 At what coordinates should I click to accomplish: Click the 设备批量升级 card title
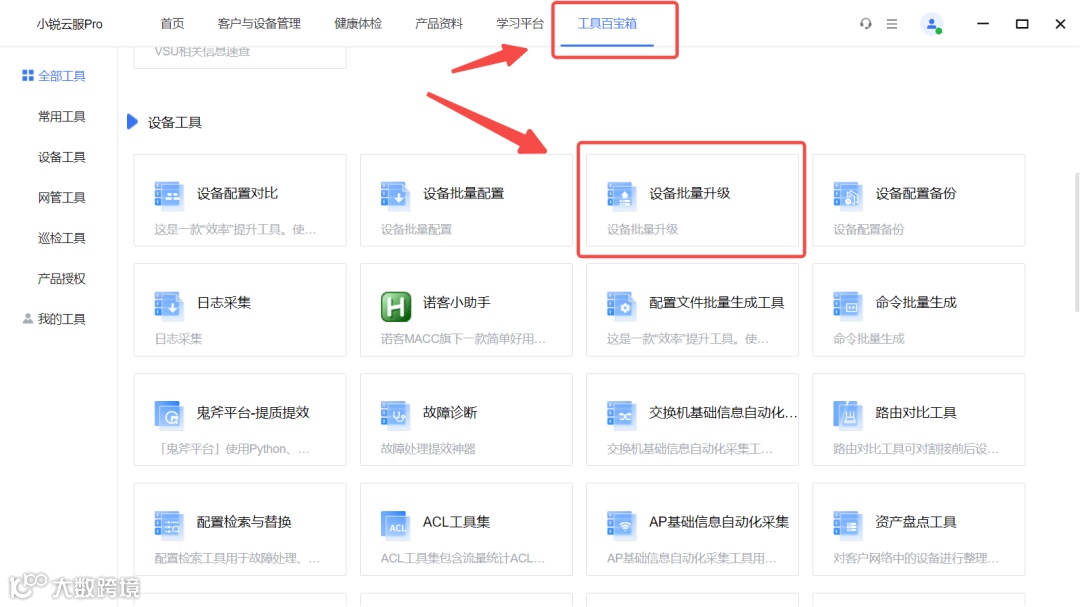(x=689, y=194)
